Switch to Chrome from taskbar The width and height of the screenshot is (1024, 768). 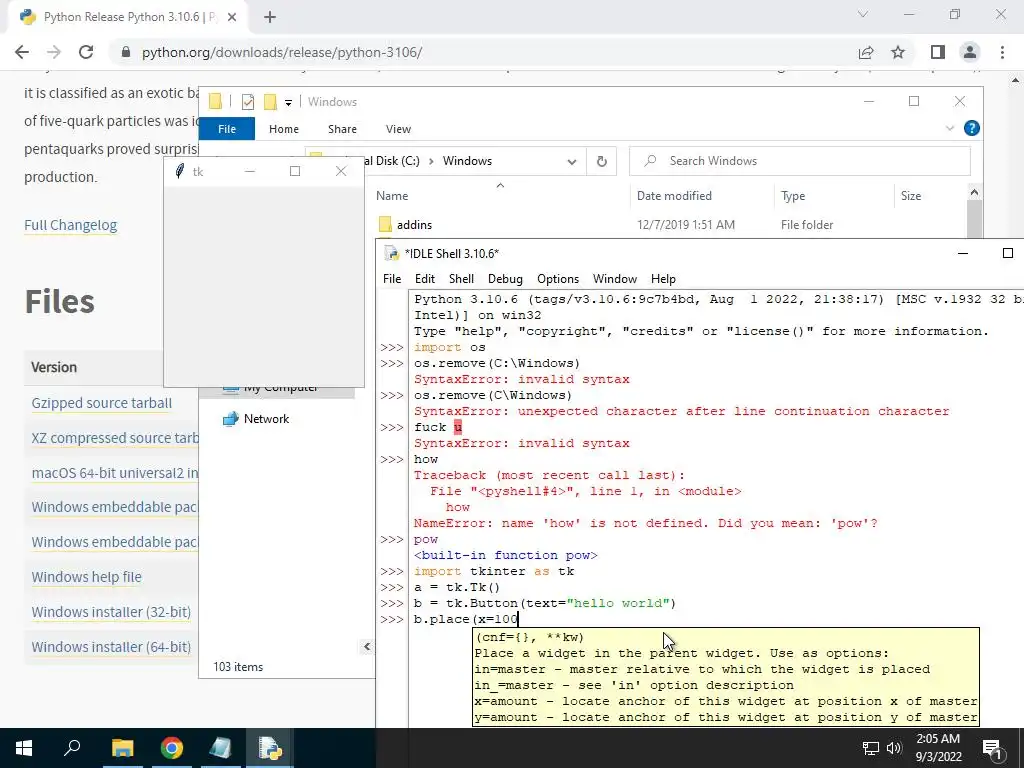tap(172, 748)
